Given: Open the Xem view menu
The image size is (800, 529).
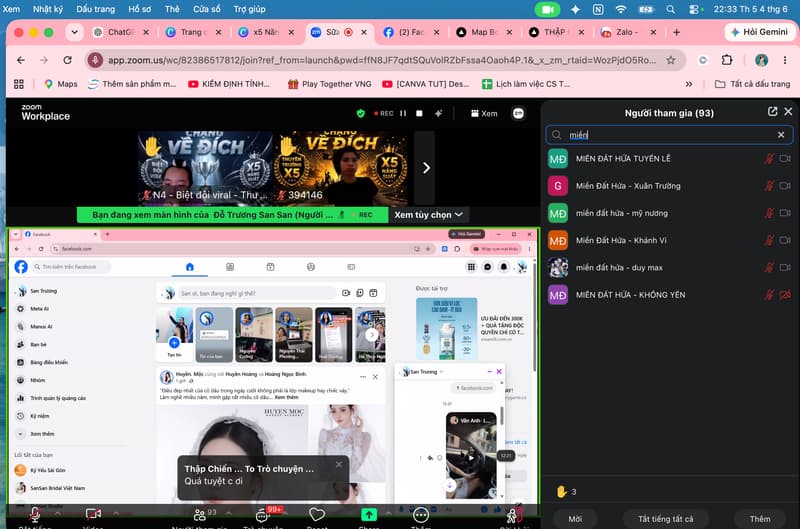Looking at the screenshot, I should coord(484,113).
